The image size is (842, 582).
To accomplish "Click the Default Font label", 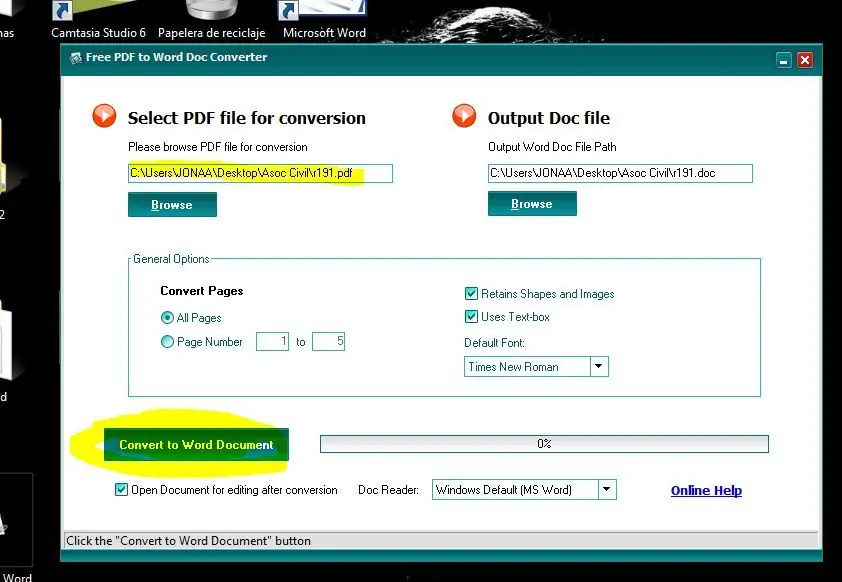I will point(494,343).
